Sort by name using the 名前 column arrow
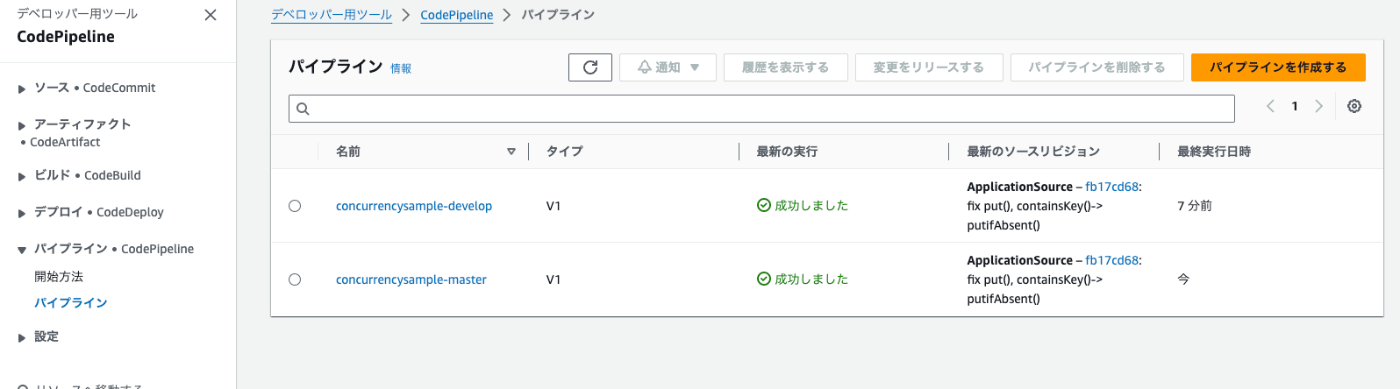This screenshot has height=389, width=1400. click(x=511, y=152)
